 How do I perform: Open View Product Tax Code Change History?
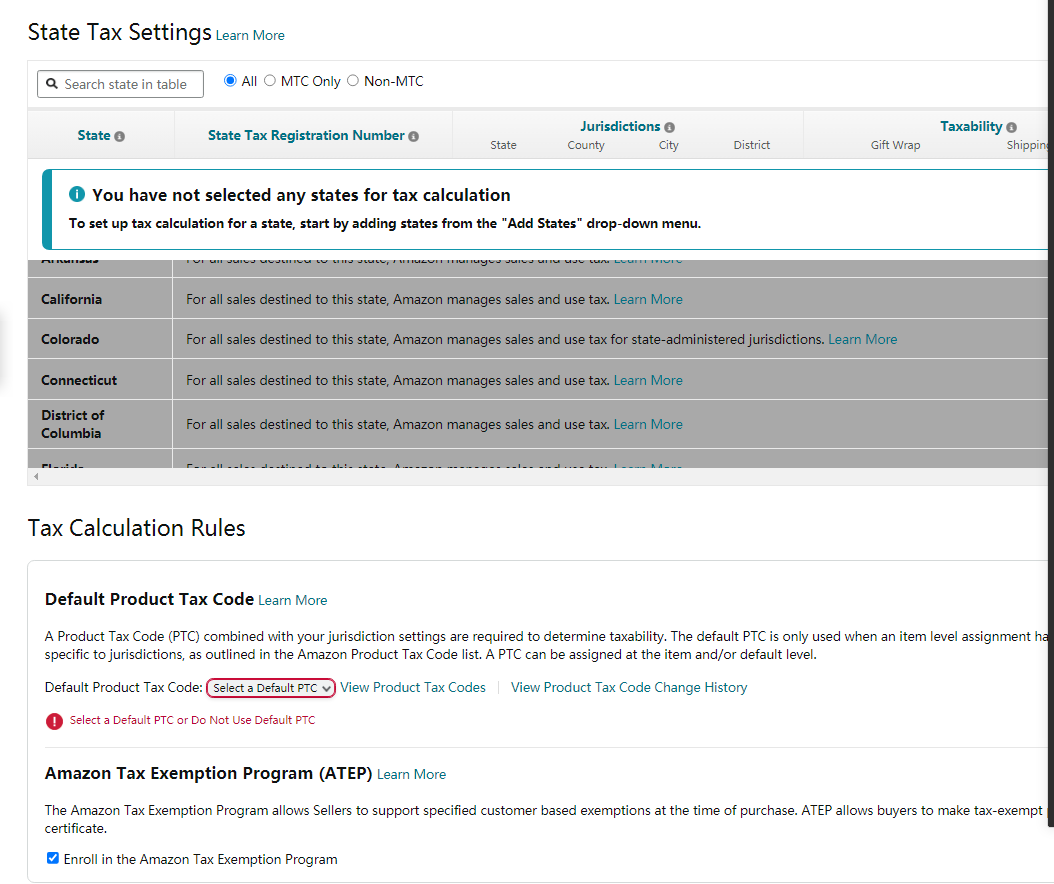pos(629,688)
